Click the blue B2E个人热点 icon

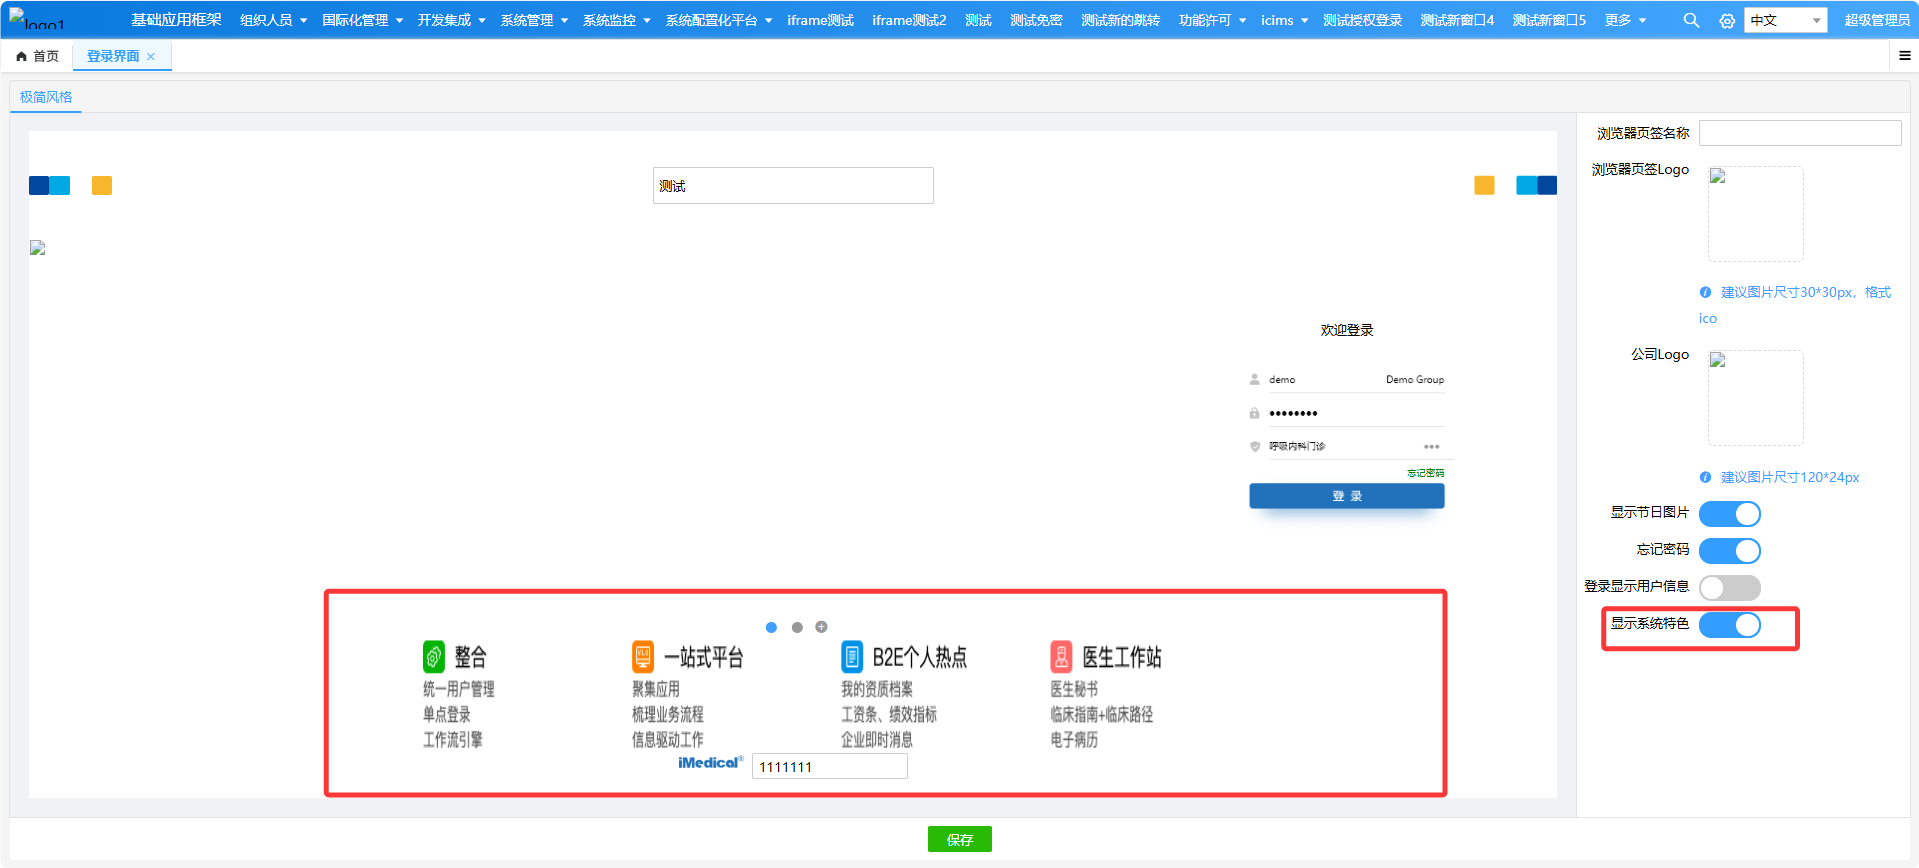852,657
